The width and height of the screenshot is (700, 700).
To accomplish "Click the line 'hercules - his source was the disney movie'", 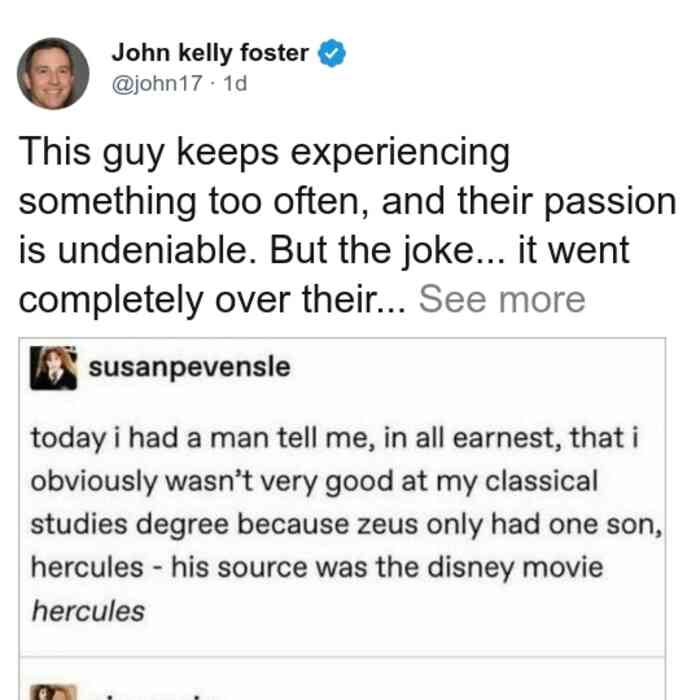I will click(317, 568).
